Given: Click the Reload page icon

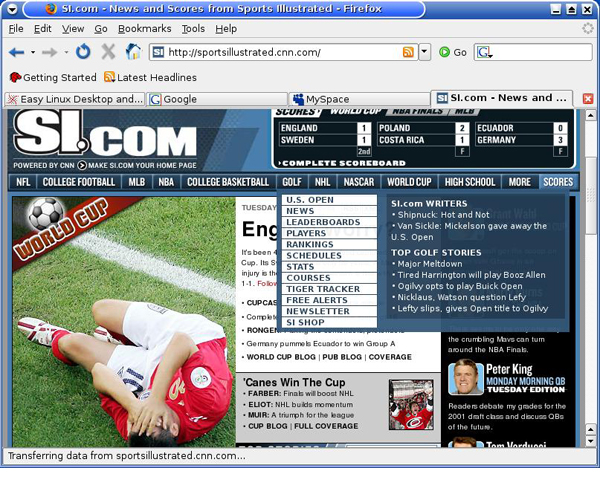Looking at the screenshot, I should coord(83,52).
